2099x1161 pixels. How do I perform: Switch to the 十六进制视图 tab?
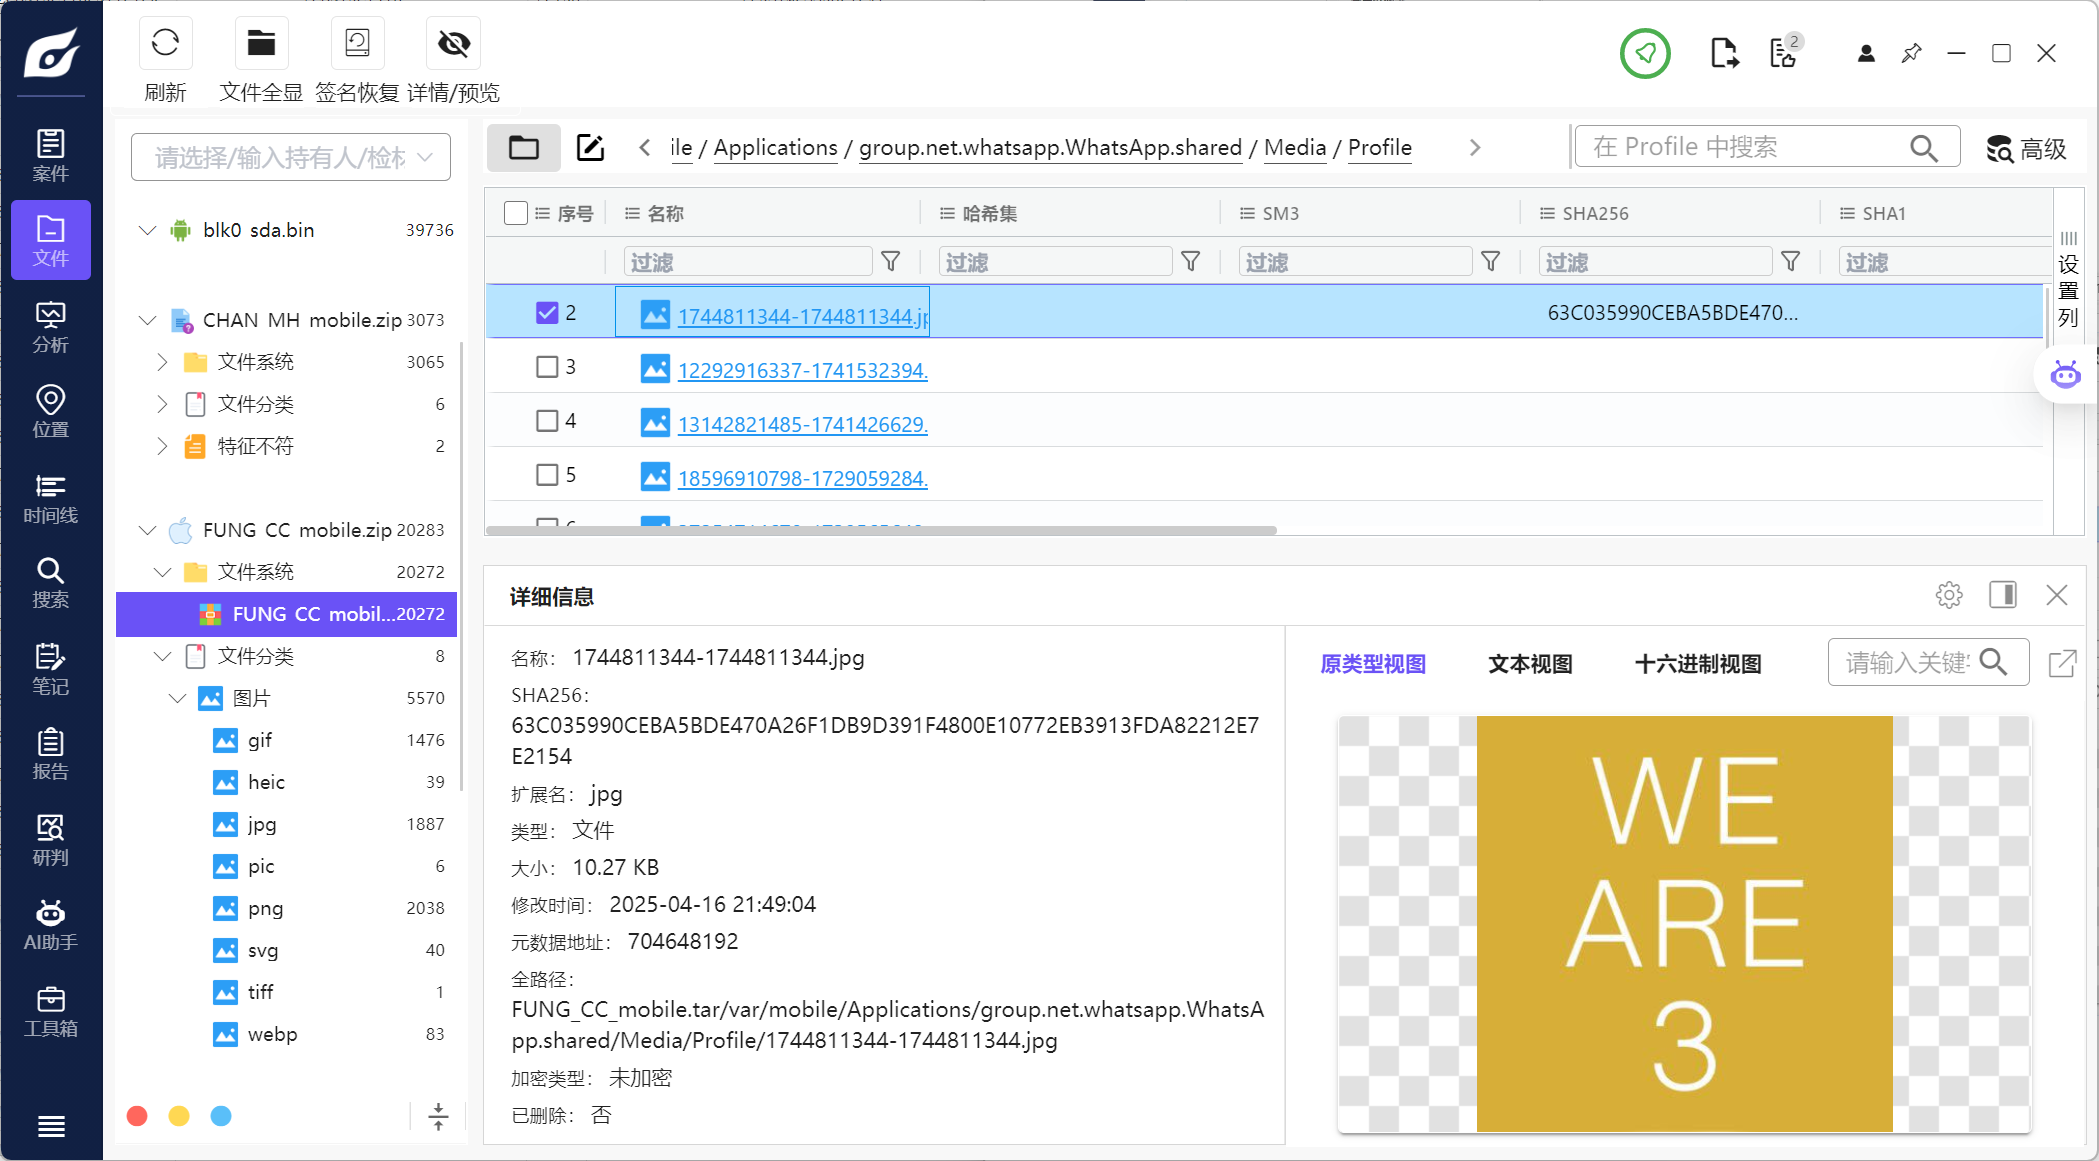tap(1698, 664)
